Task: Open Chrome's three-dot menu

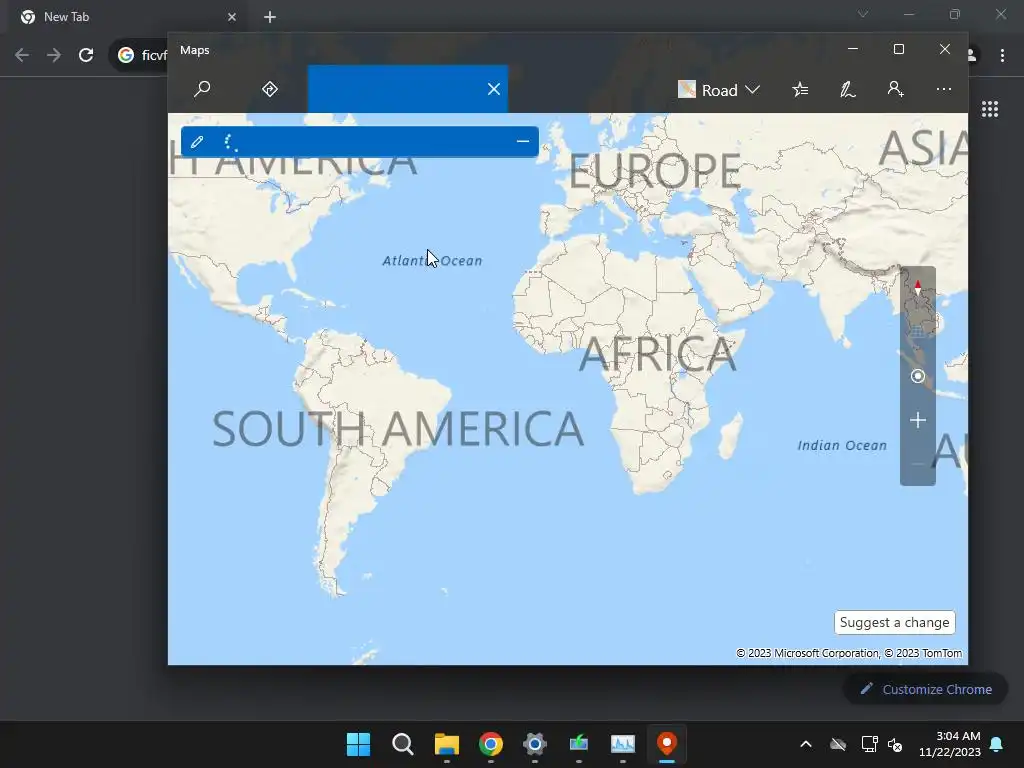Action: point(1002,55)
